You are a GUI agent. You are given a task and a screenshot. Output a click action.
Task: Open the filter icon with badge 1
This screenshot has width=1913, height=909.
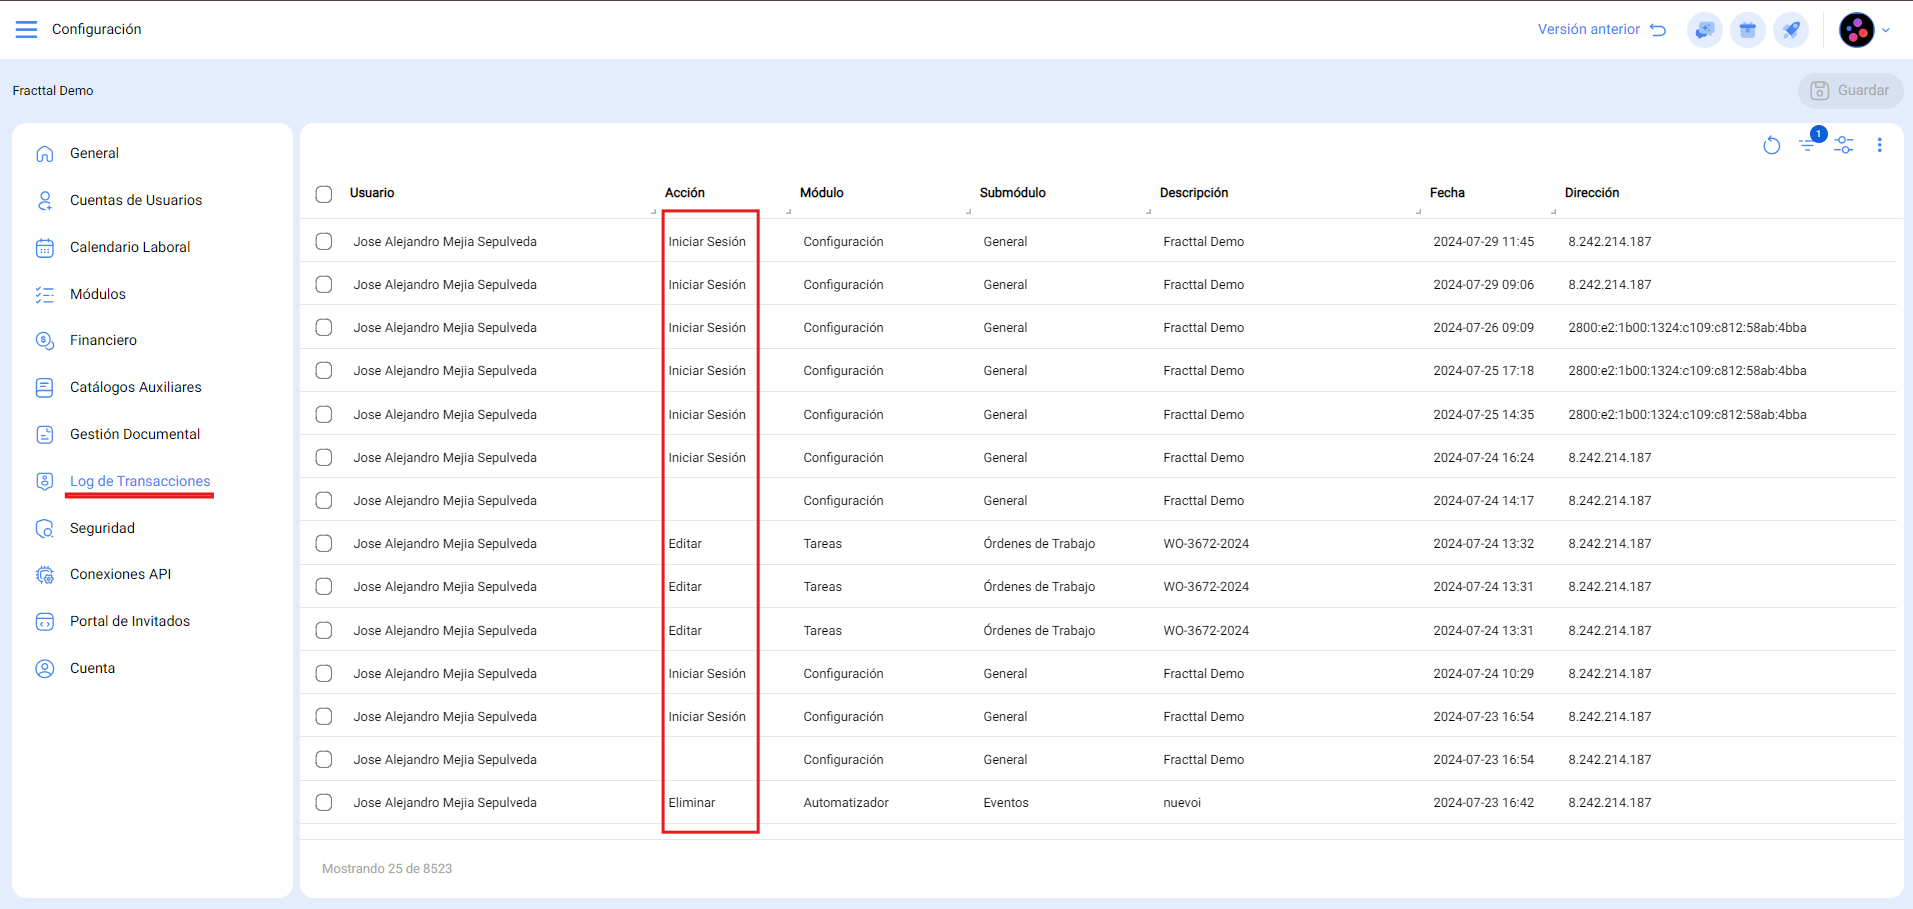[x=1808, y=146]
